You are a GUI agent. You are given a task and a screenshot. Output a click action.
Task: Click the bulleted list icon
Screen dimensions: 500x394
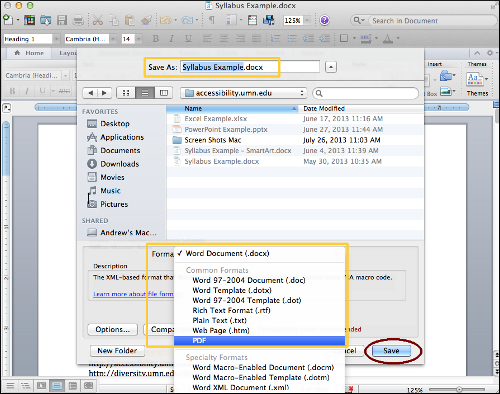click(x=292, y=39)
